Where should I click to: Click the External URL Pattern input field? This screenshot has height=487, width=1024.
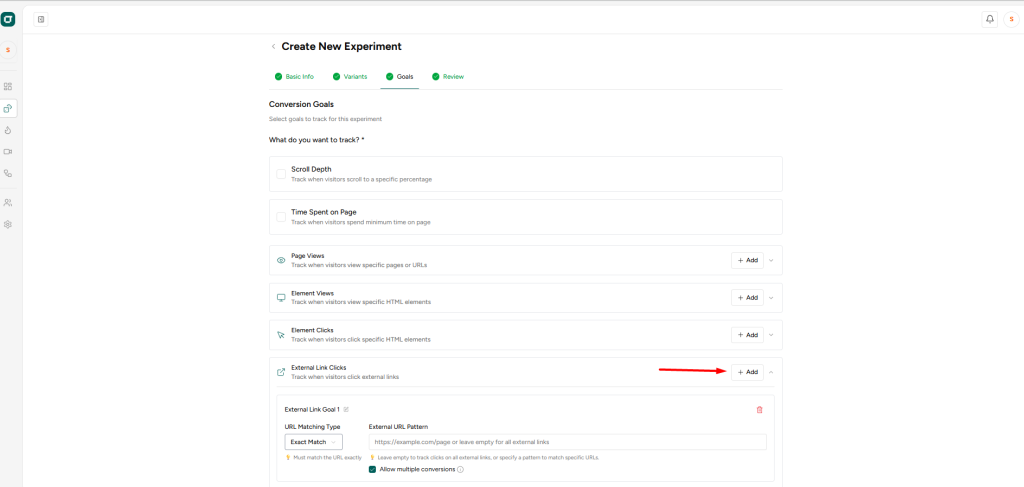[x=567, y=442]
